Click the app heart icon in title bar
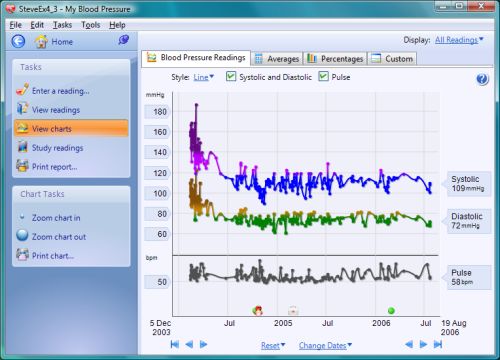This screenshot has width=500, height=360. point(11,8)
